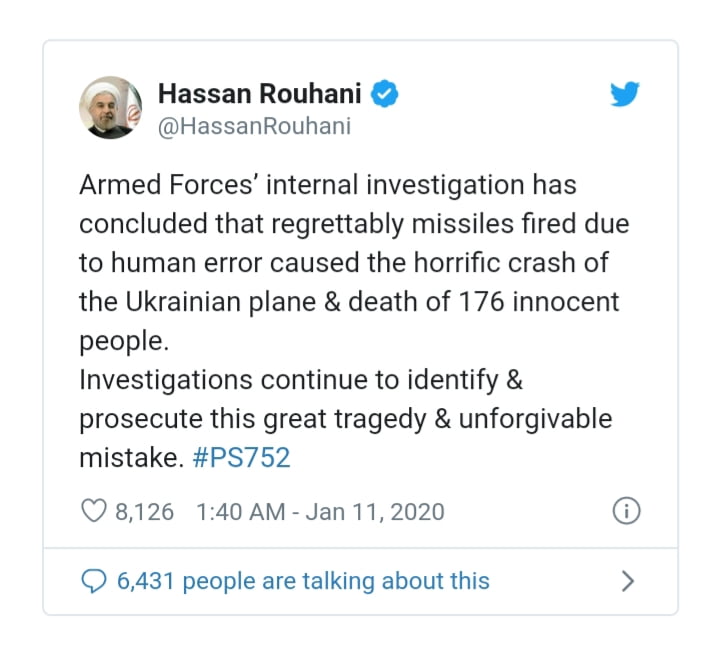Click the word "Ukrainian" in the tweet
This screenshot has height=651, width=720.
(183, 302)
